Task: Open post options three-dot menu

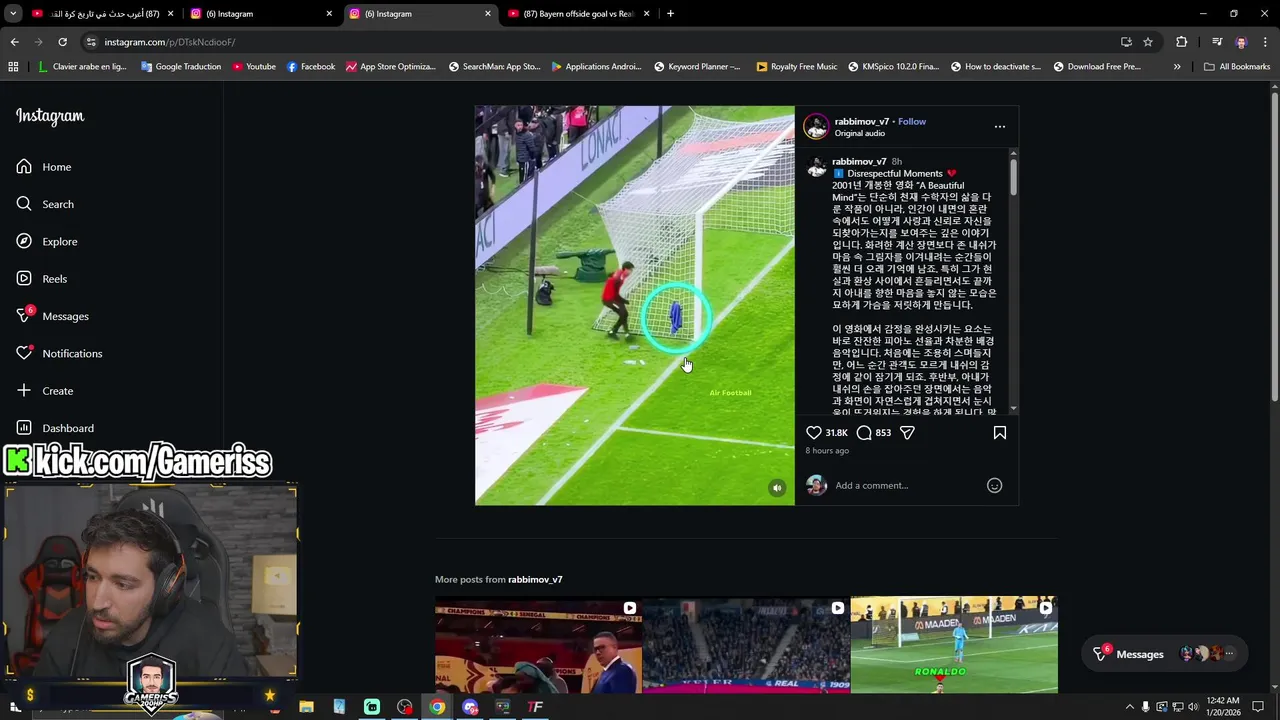Action: 1000,127
